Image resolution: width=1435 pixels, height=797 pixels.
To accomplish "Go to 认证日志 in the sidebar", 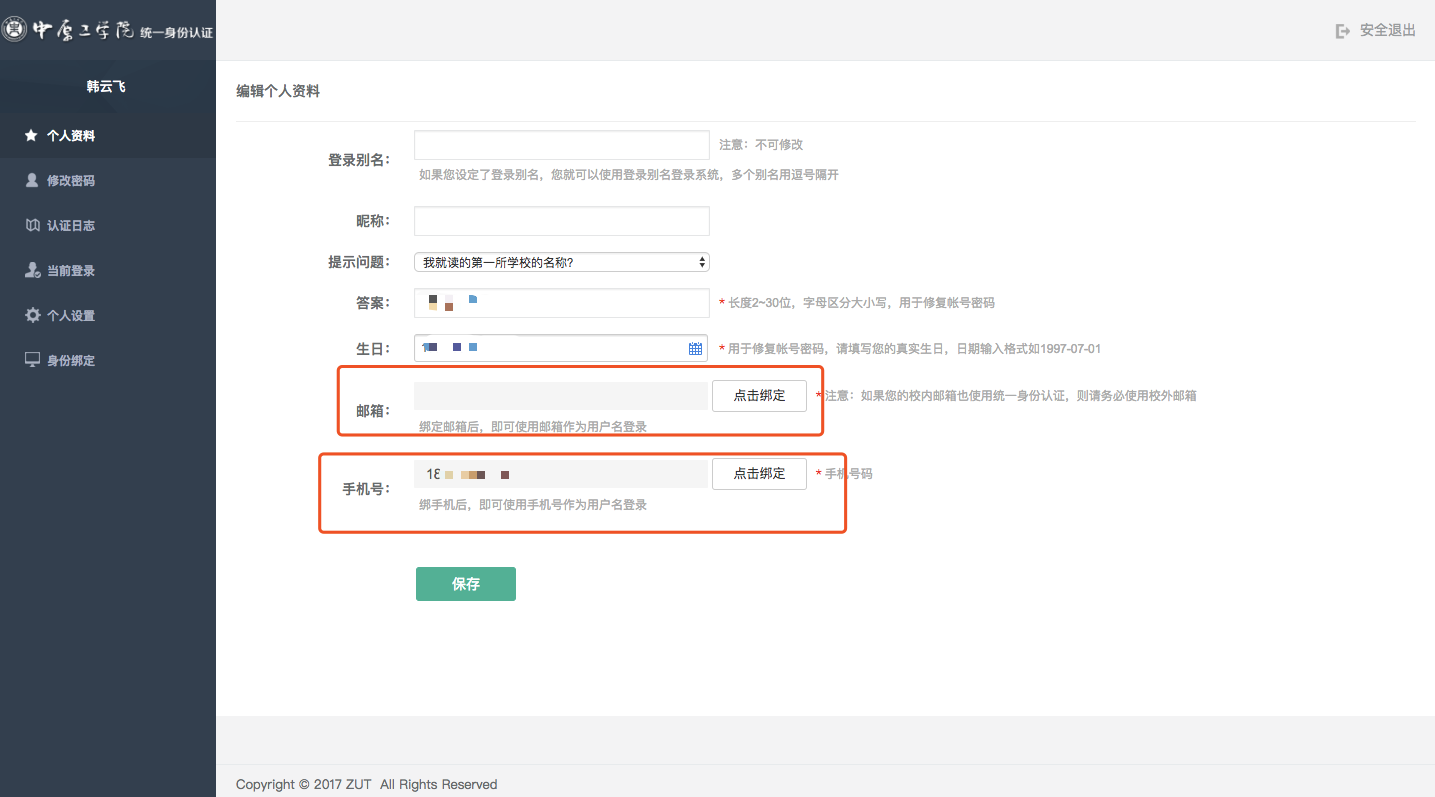I will (71, 226).
